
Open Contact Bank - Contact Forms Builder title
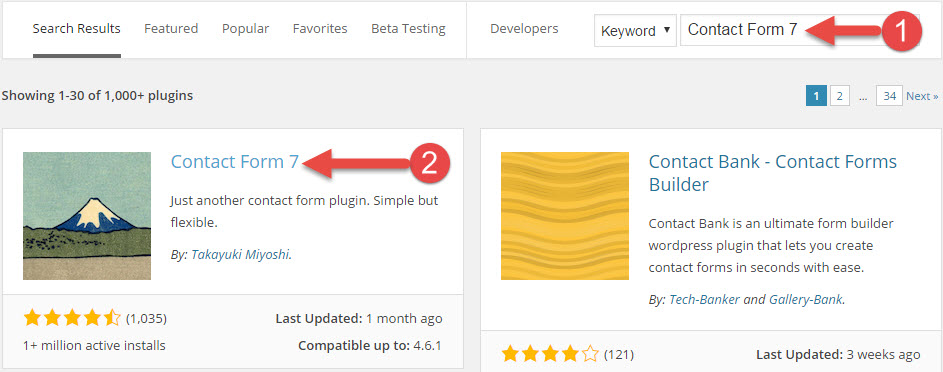773,172
